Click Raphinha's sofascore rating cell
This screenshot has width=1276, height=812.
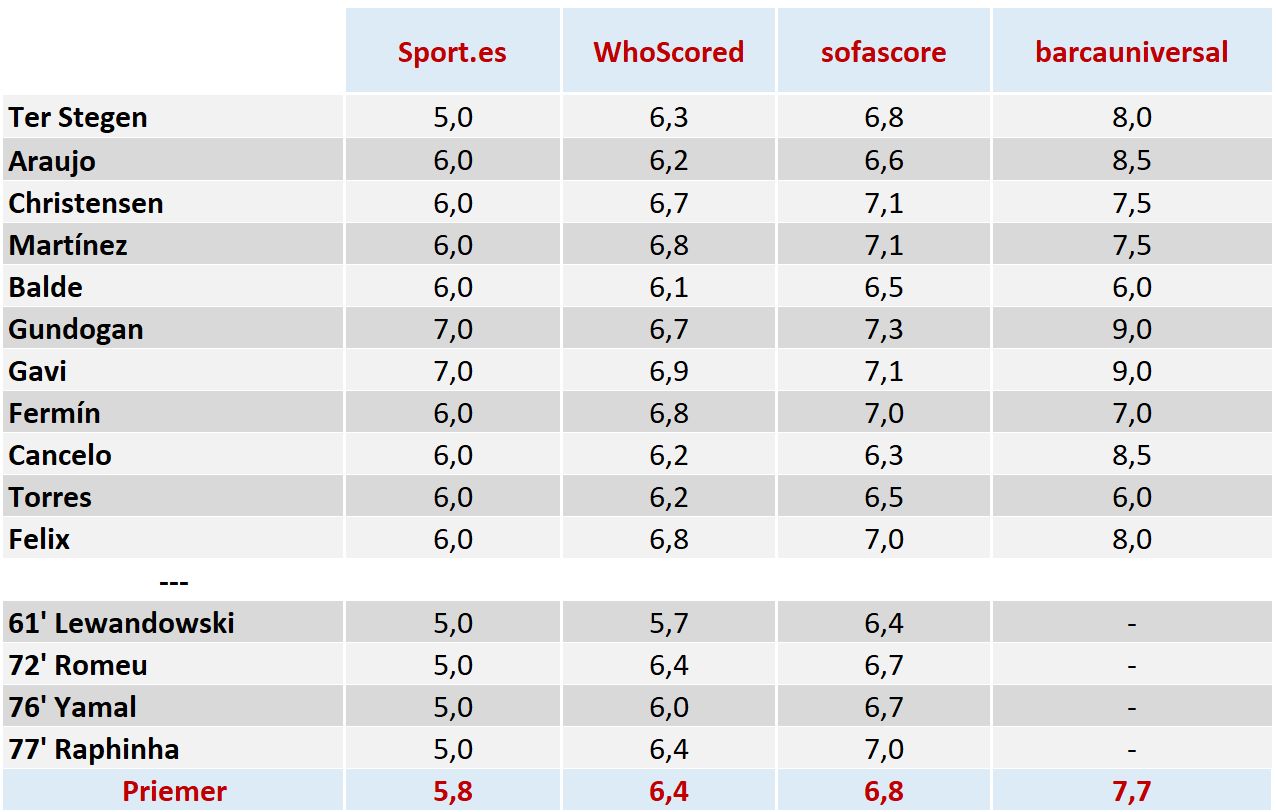click(883, 749)
